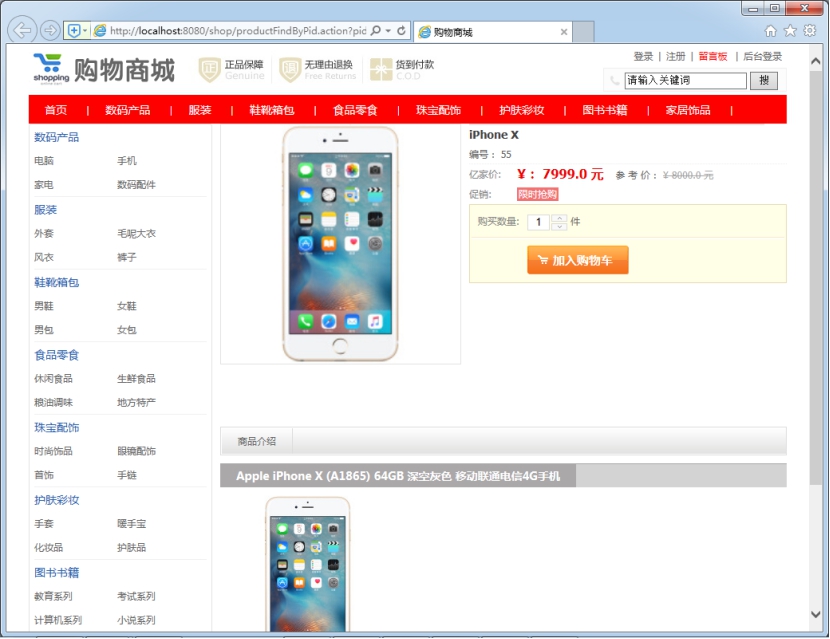Screen dimensions: 830x639
Task: Click the iPhone image in product description
Action: [x=308, y=564]
